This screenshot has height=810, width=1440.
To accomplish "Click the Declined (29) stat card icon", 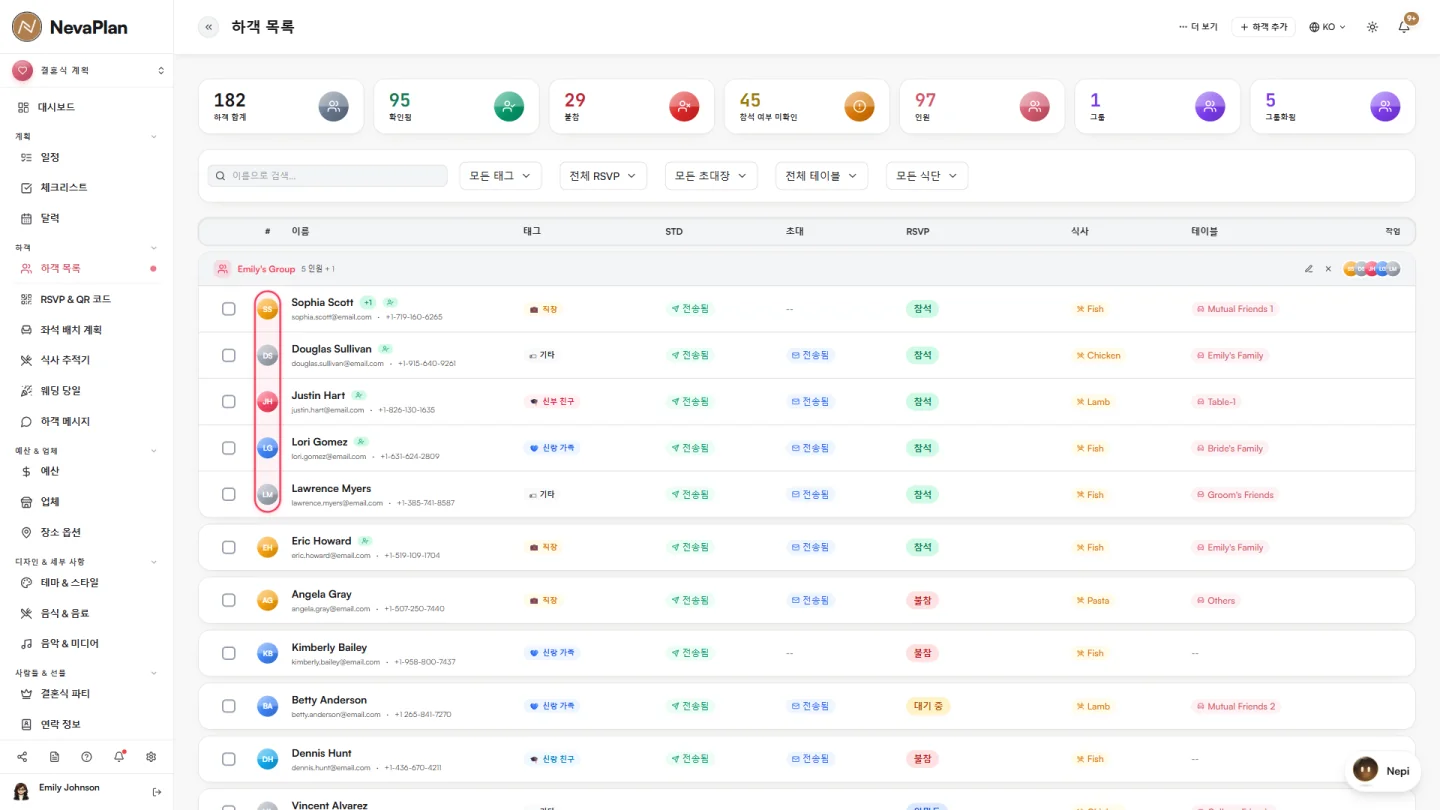I will [x=684, y=106].
